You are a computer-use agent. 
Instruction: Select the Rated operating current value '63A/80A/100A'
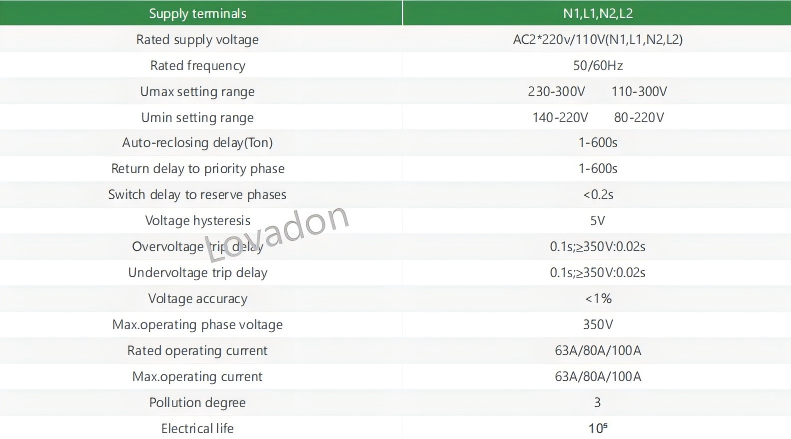pyautogui.click(x=598, y=351)
